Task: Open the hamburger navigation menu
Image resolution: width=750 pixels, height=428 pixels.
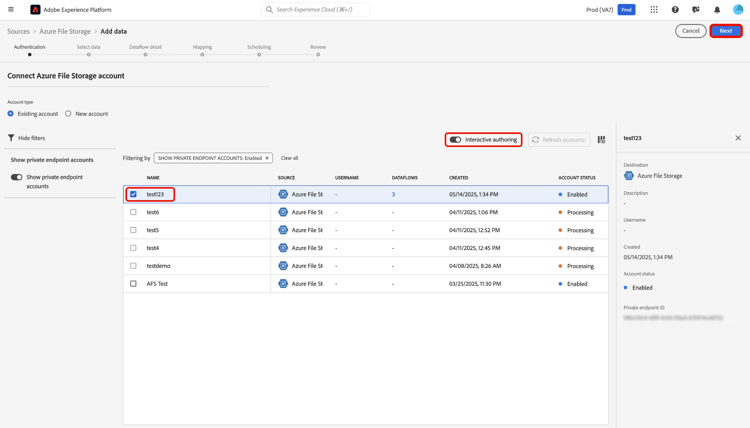Action: coord(11,9)
